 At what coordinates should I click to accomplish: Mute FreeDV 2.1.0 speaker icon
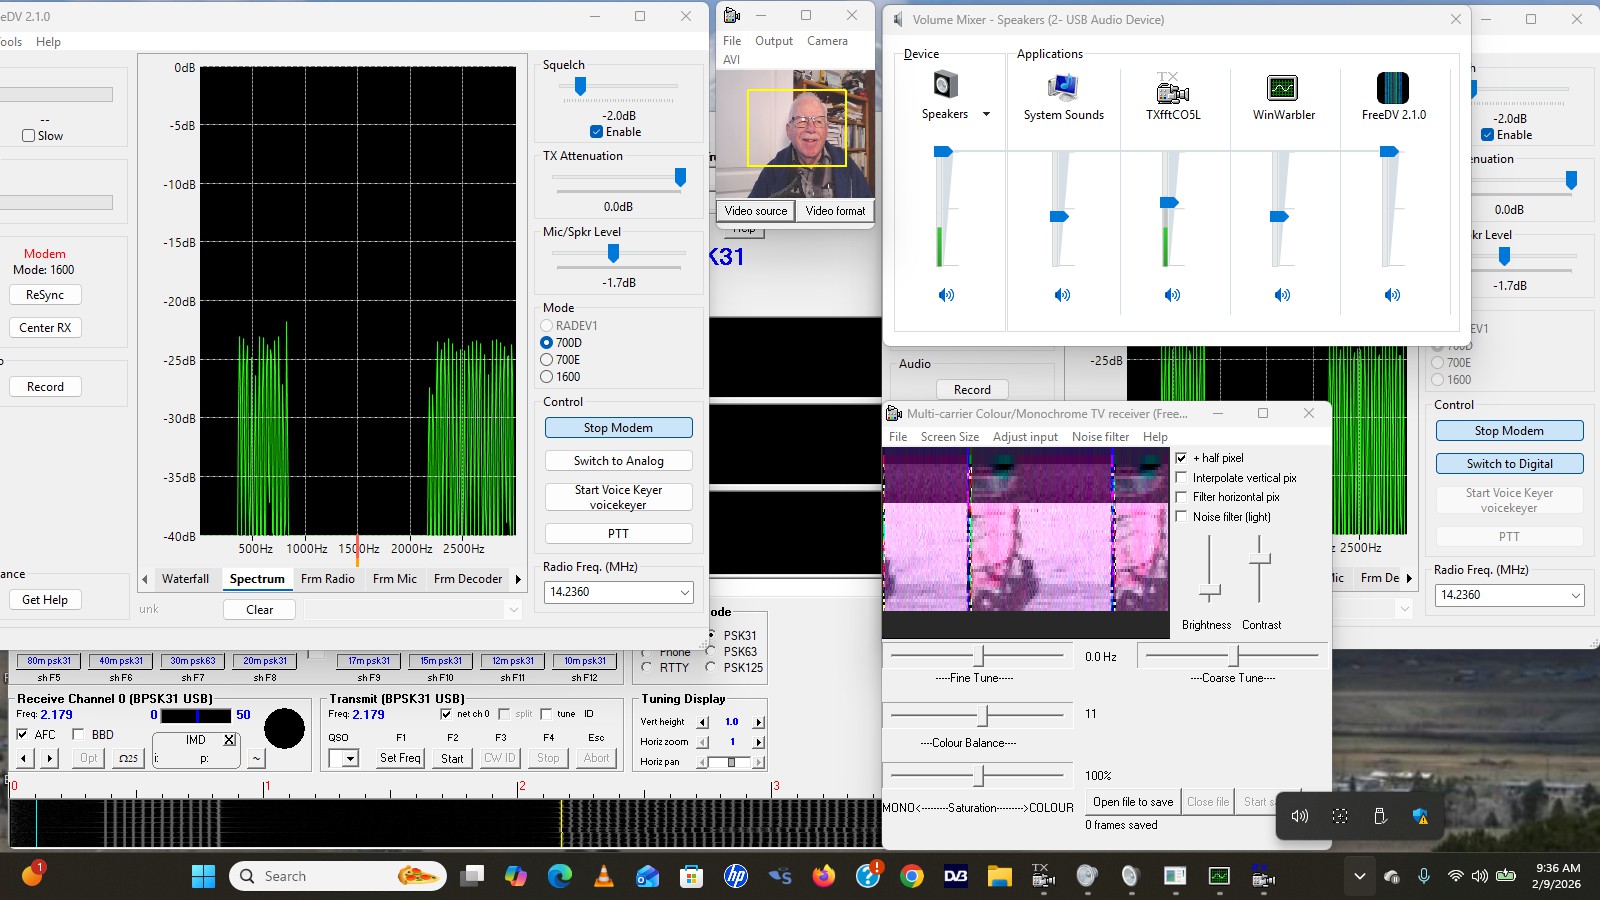pyautogui.click(x=1392, y=295)
